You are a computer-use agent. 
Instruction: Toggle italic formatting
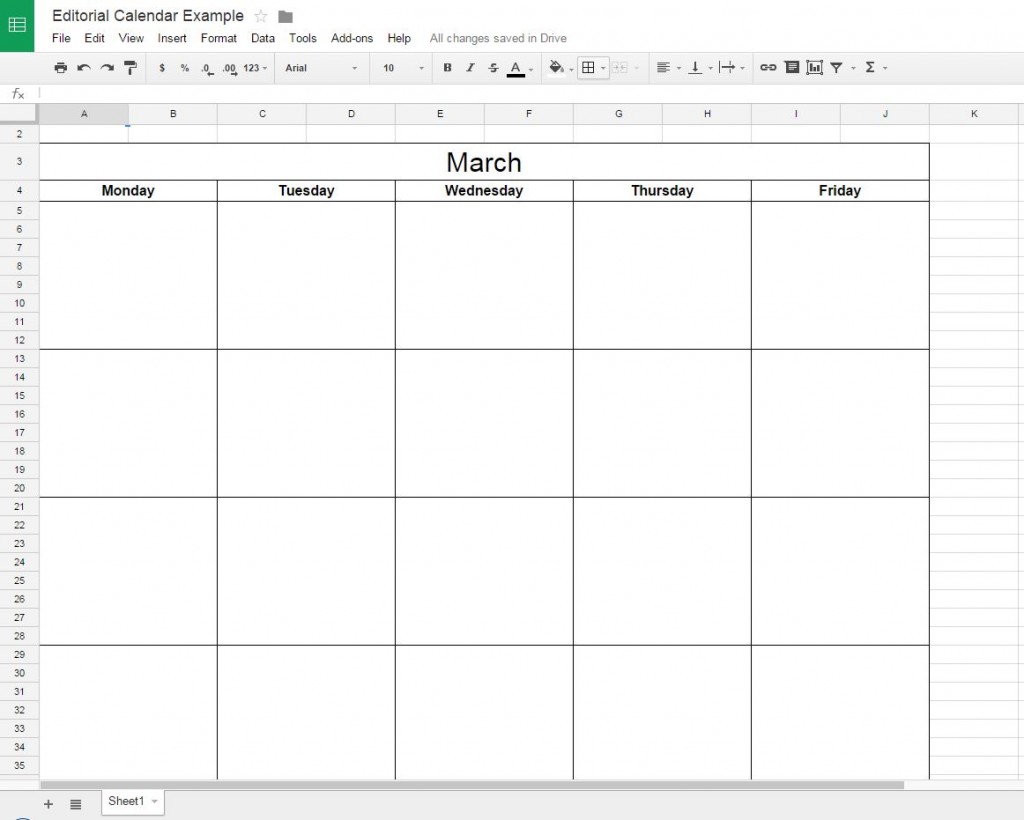click(x=469, y=67)
